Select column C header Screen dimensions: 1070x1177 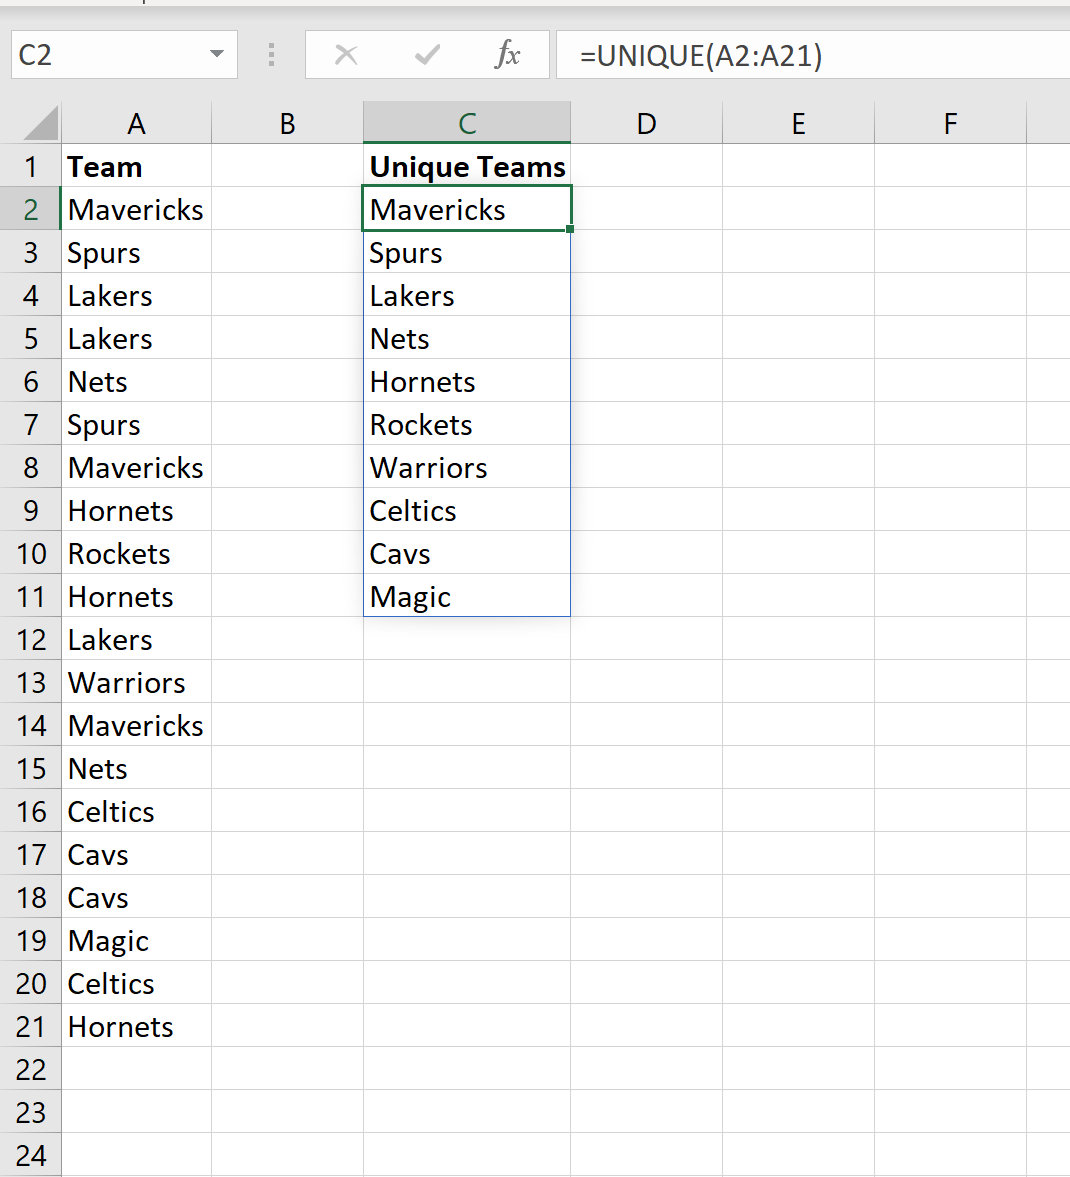[x=467, y=123]
